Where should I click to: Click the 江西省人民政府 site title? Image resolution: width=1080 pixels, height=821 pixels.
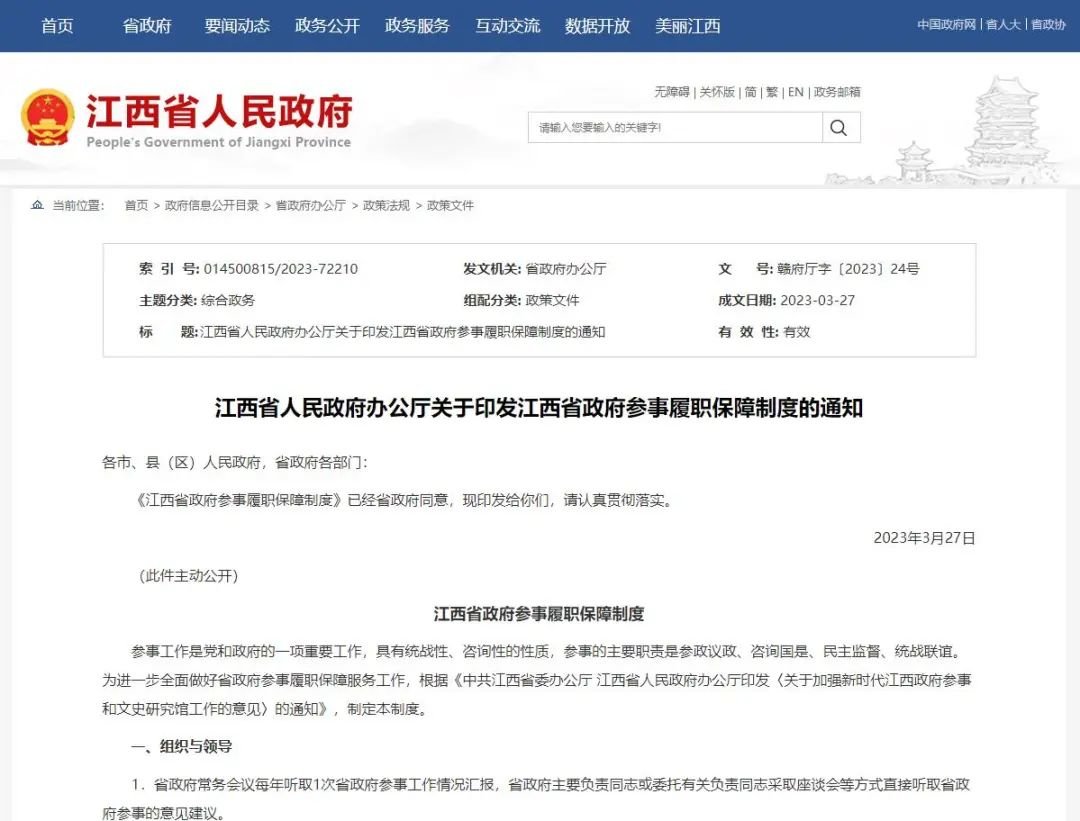219,111
